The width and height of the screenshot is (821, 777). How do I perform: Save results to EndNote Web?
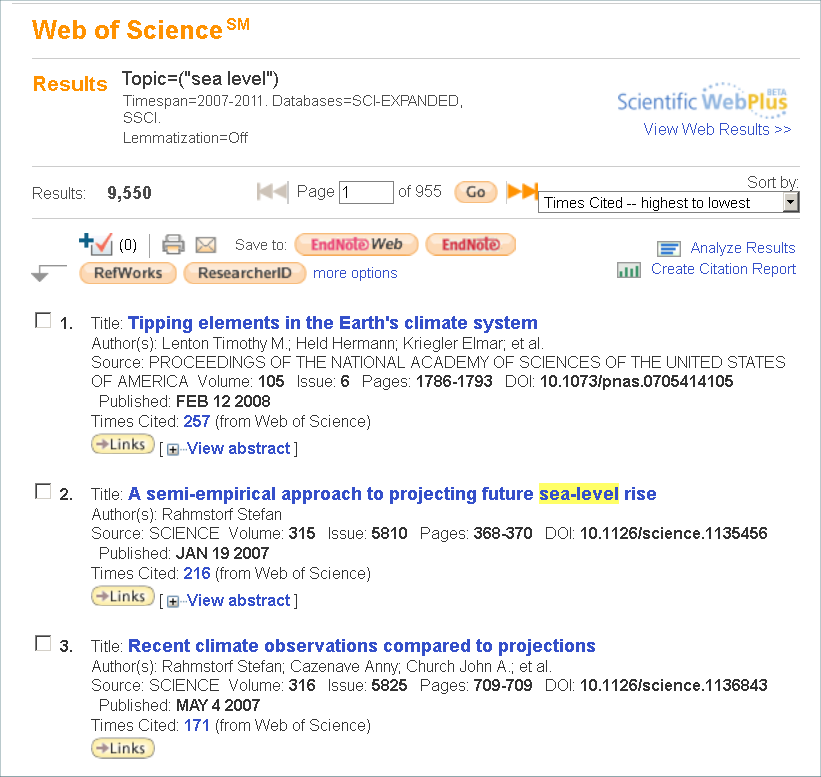[x=356, y=244]
